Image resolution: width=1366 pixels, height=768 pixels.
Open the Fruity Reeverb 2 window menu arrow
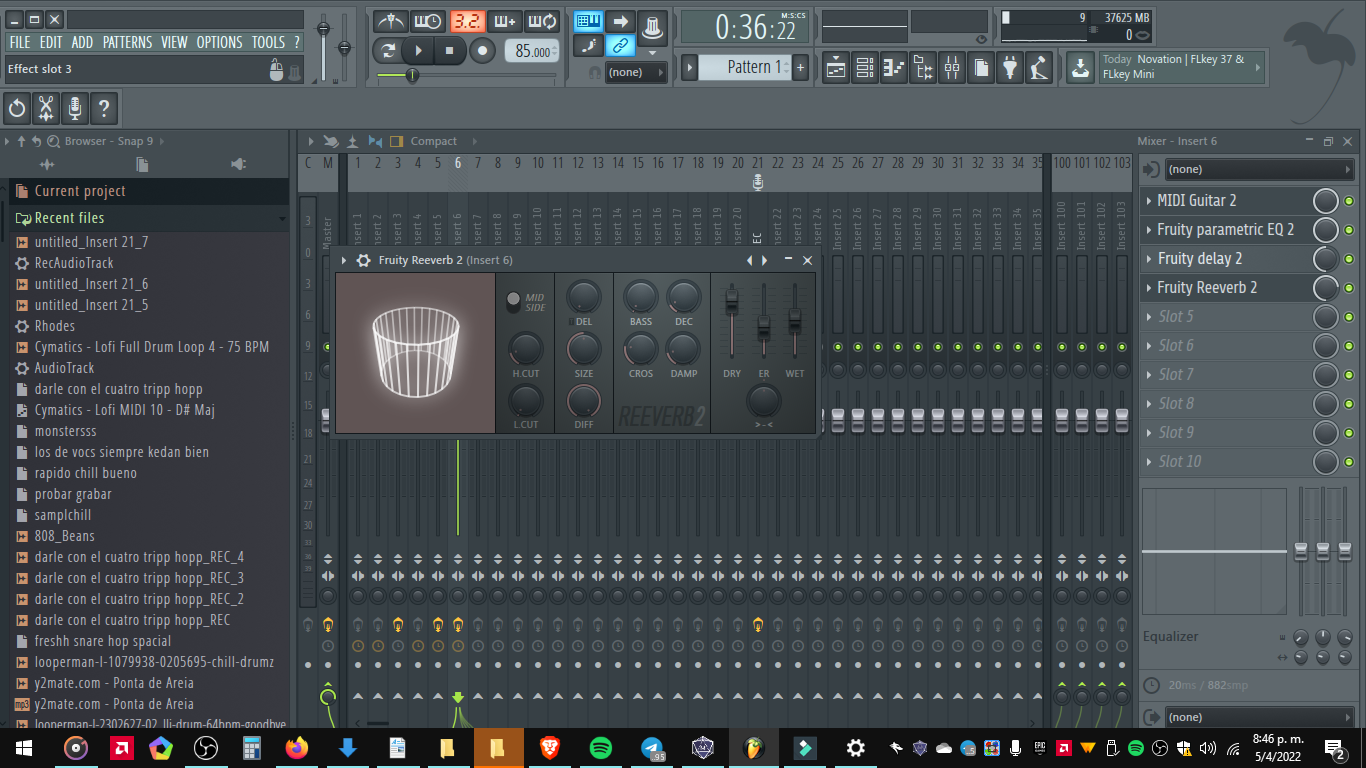coord(344,260)
